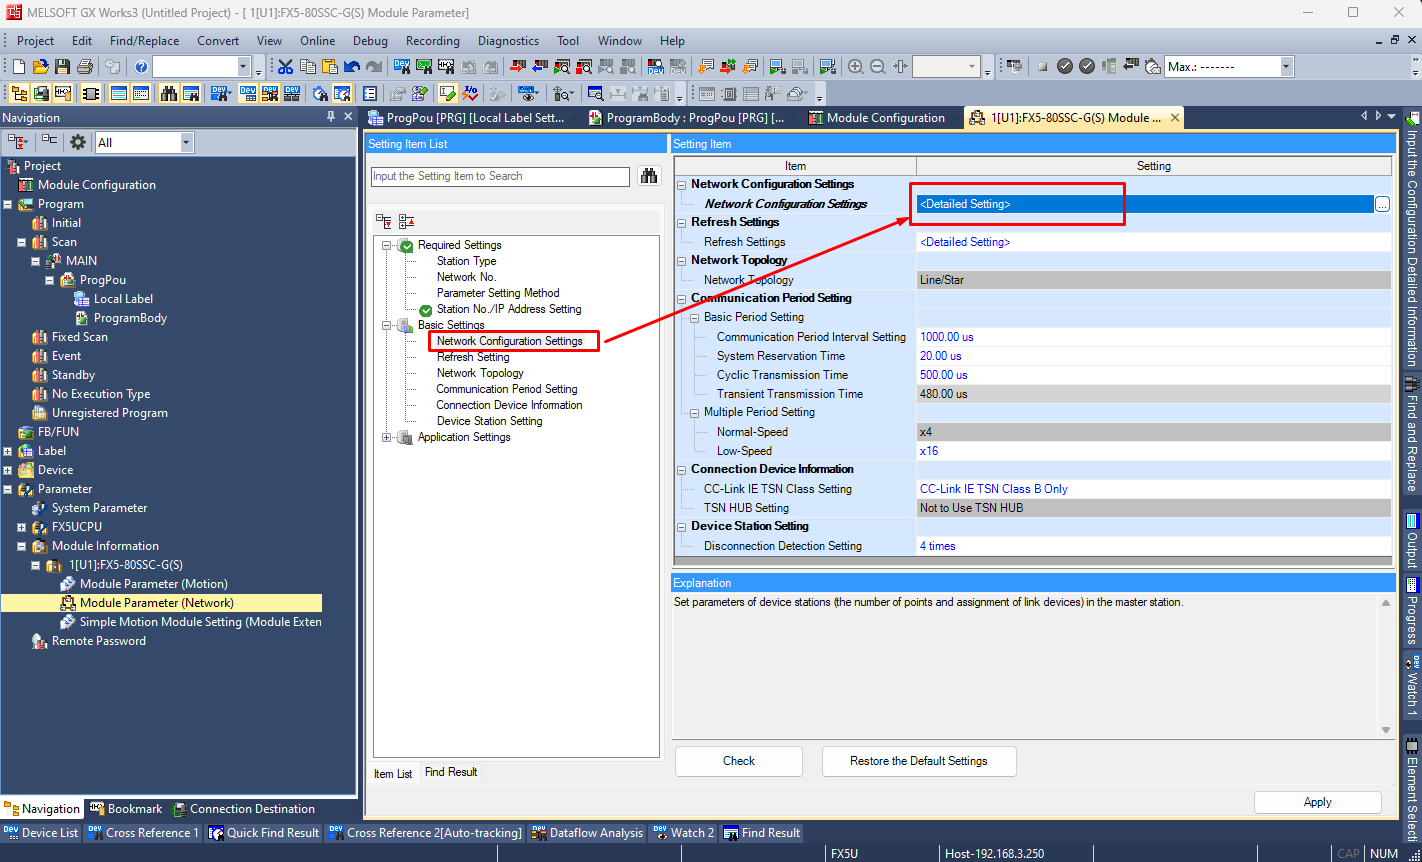
Task: Click the blue Help question mark icon
Action: pos(141,67)
